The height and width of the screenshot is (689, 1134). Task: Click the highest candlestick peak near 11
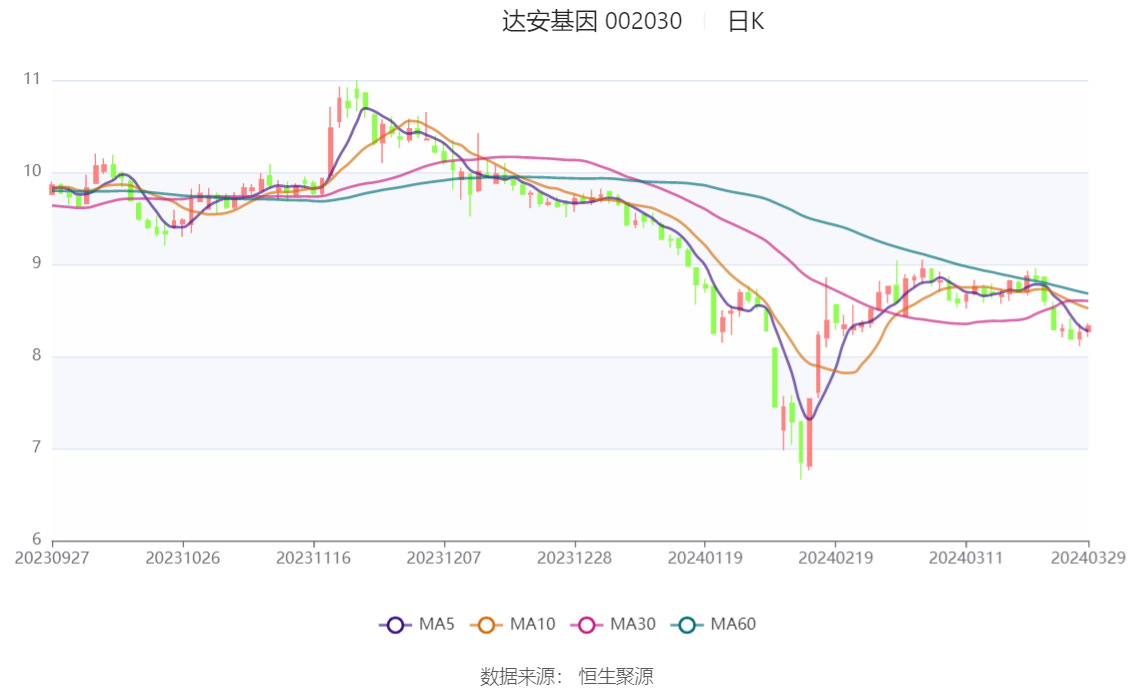tap(357, 95)
